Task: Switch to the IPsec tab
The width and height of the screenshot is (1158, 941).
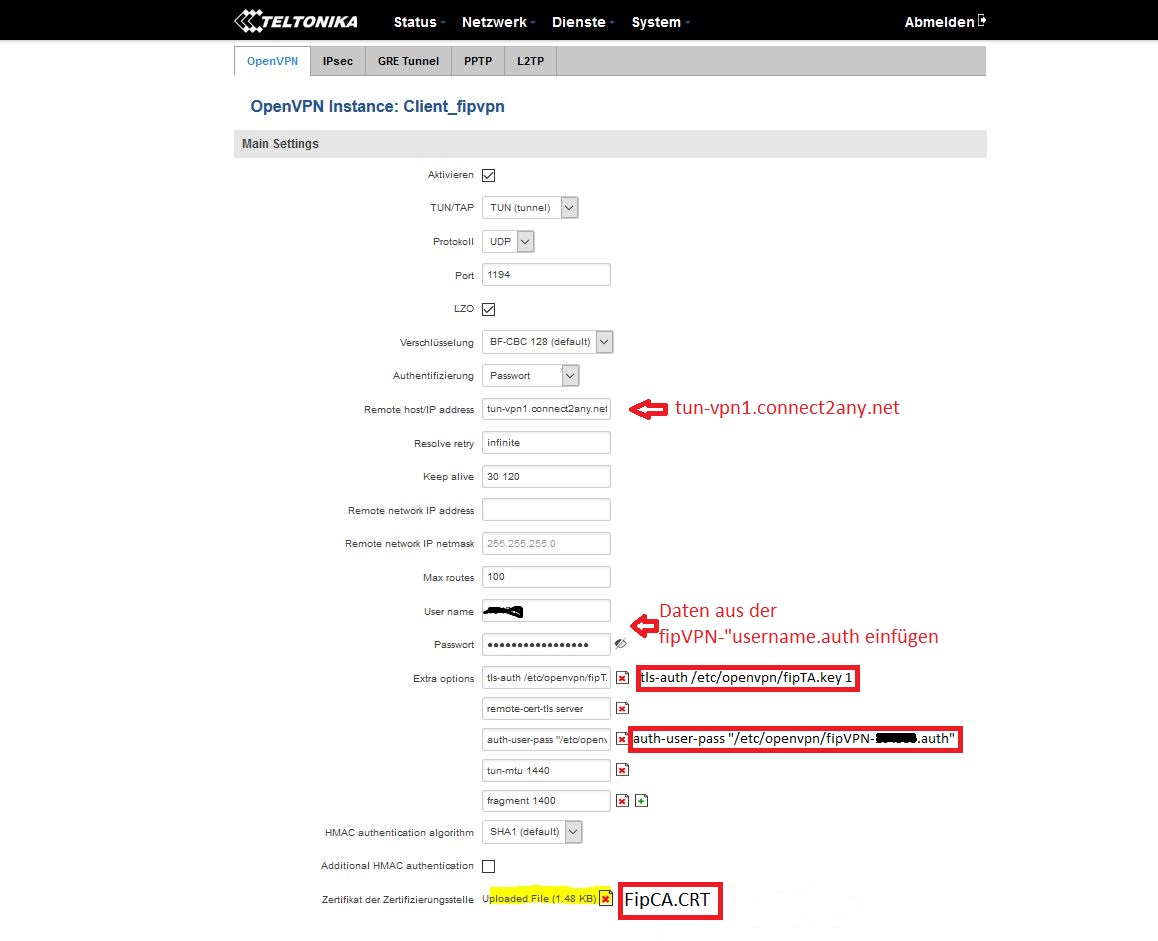Action: [x=337, y=61]
